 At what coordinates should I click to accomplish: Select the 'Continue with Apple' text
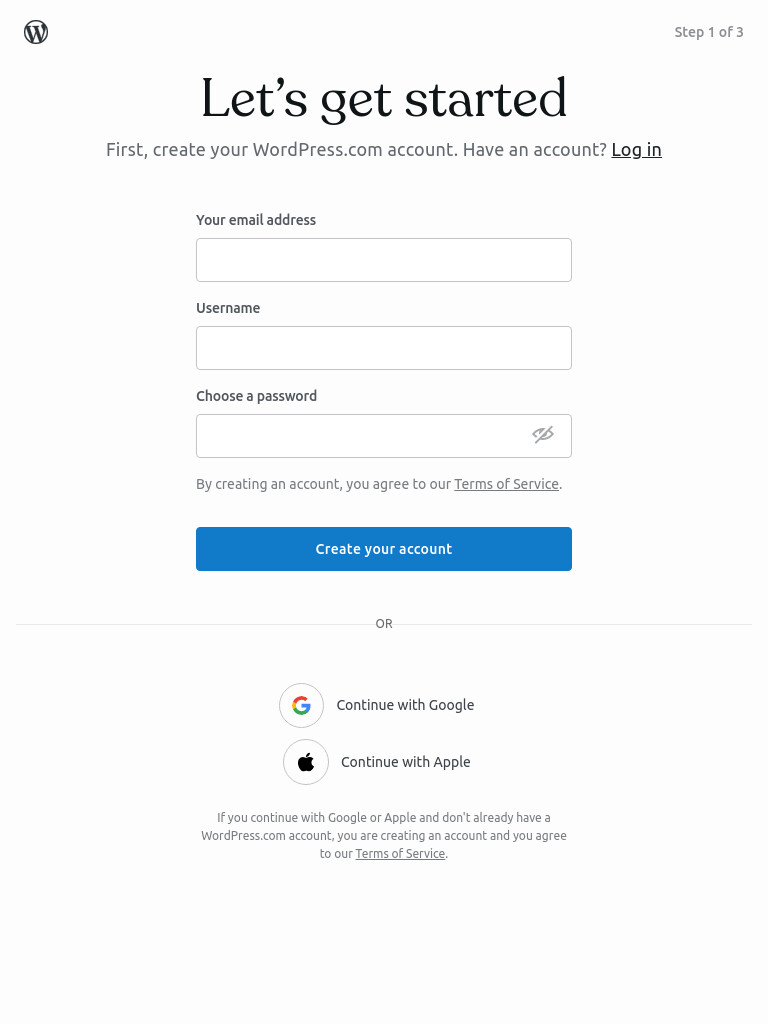pos(406,762)
